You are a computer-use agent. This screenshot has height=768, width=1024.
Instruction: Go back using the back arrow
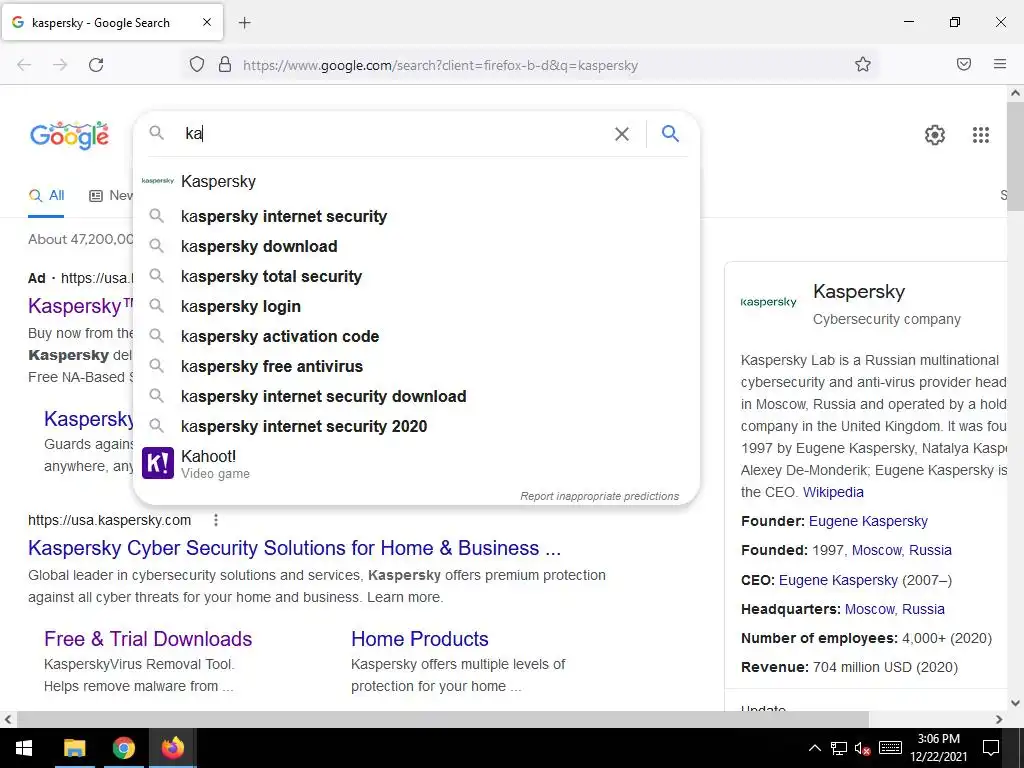pyautogui.click(x=24, y=65)
